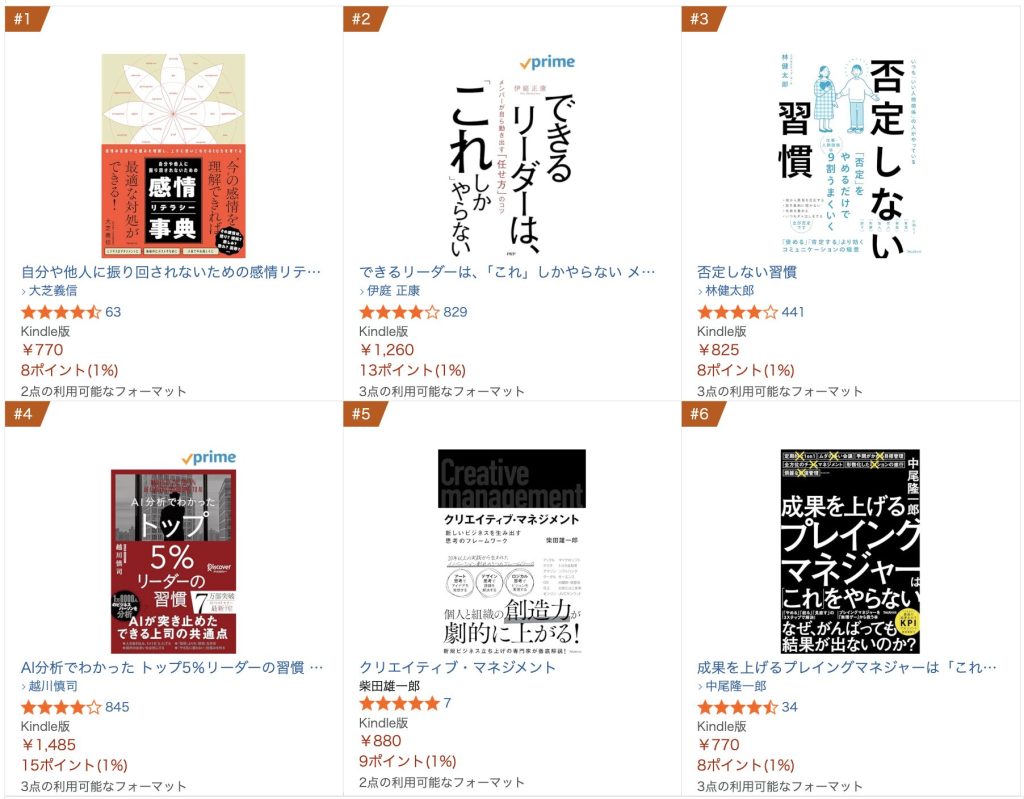Click the ￥1,485 Kindle price link
The width and height of the screenshot is (1024, 799).
[48, 745]
